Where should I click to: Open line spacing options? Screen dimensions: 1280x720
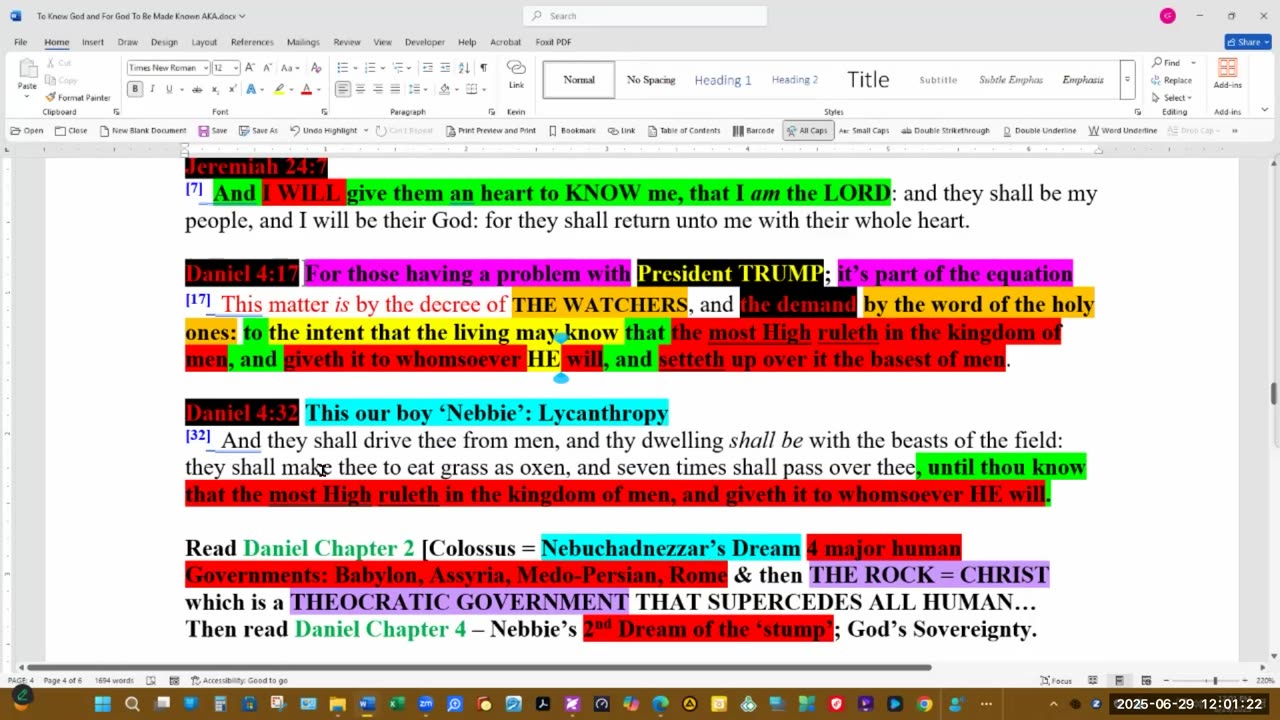click(x=417, y=89)
